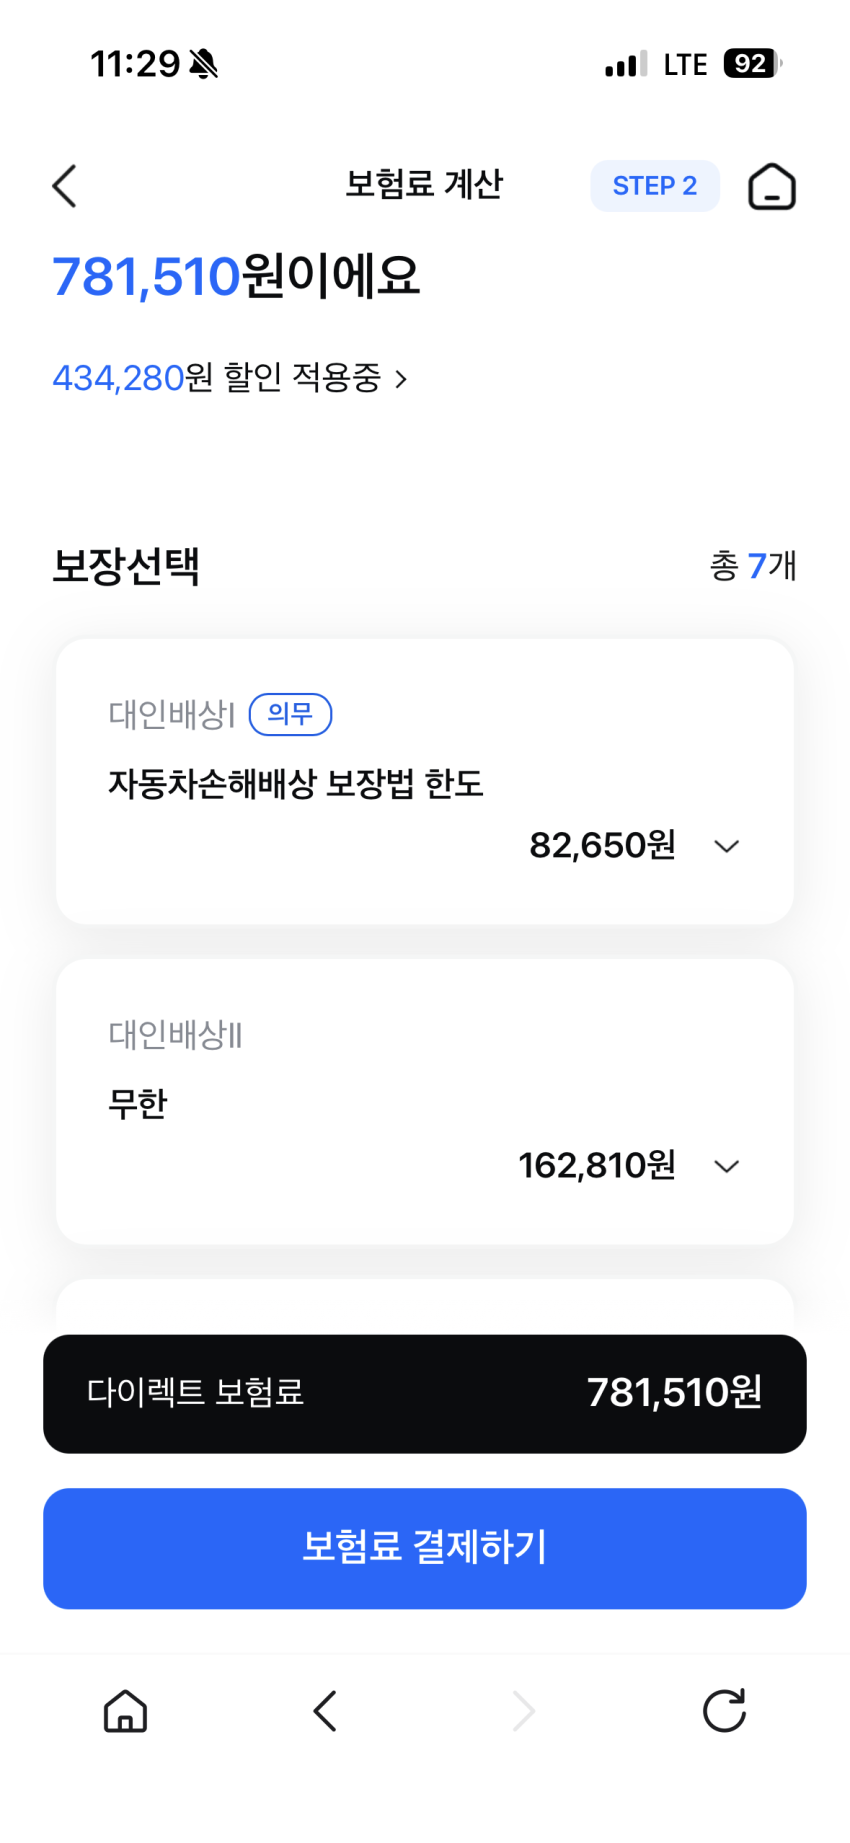The image size is (850, 1843).
Task: Expand the 82,650원 coverage chevron
Action: click(727, 846)
